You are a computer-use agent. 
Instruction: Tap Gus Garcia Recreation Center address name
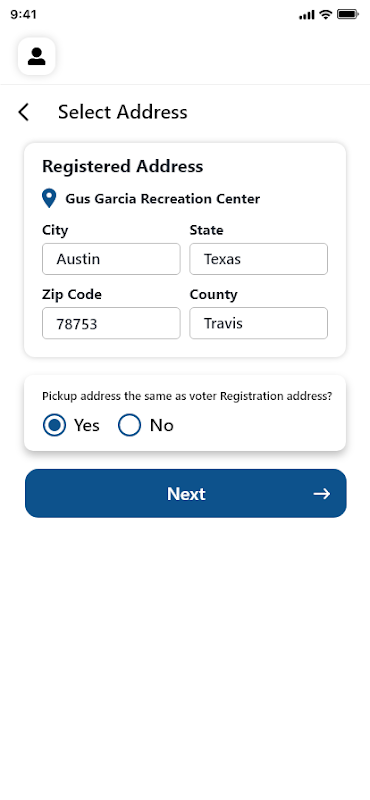pyautogui.click(x=163, y=199)
